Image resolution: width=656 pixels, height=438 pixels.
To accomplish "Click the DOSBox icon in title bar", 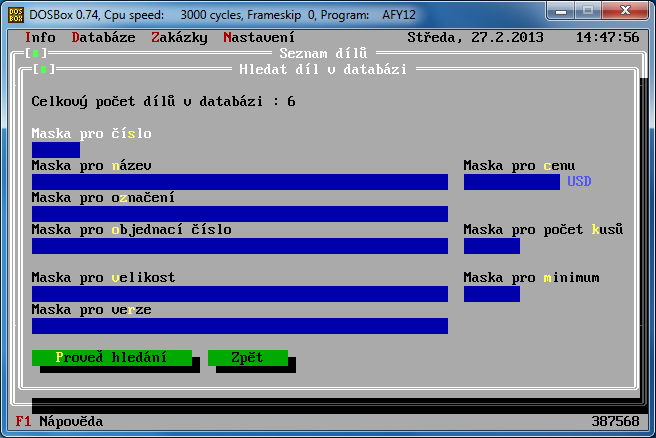I will point(14,11).
